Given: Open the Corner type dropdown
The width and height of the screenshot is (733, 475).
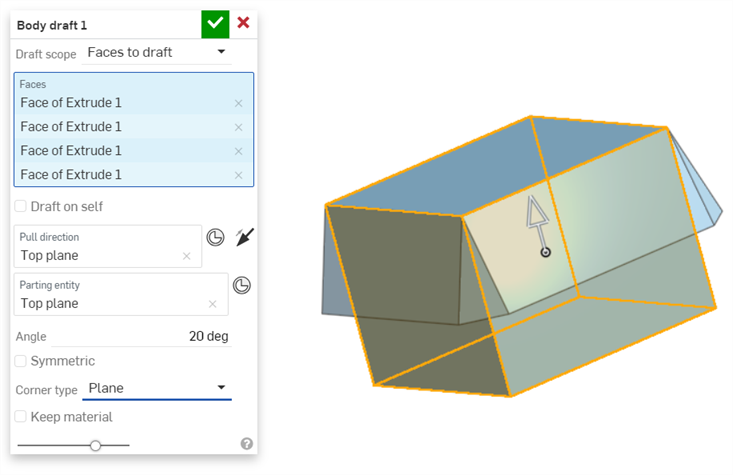Looking at the screenshot, I should pyautogui.click(x=157, y=389).
